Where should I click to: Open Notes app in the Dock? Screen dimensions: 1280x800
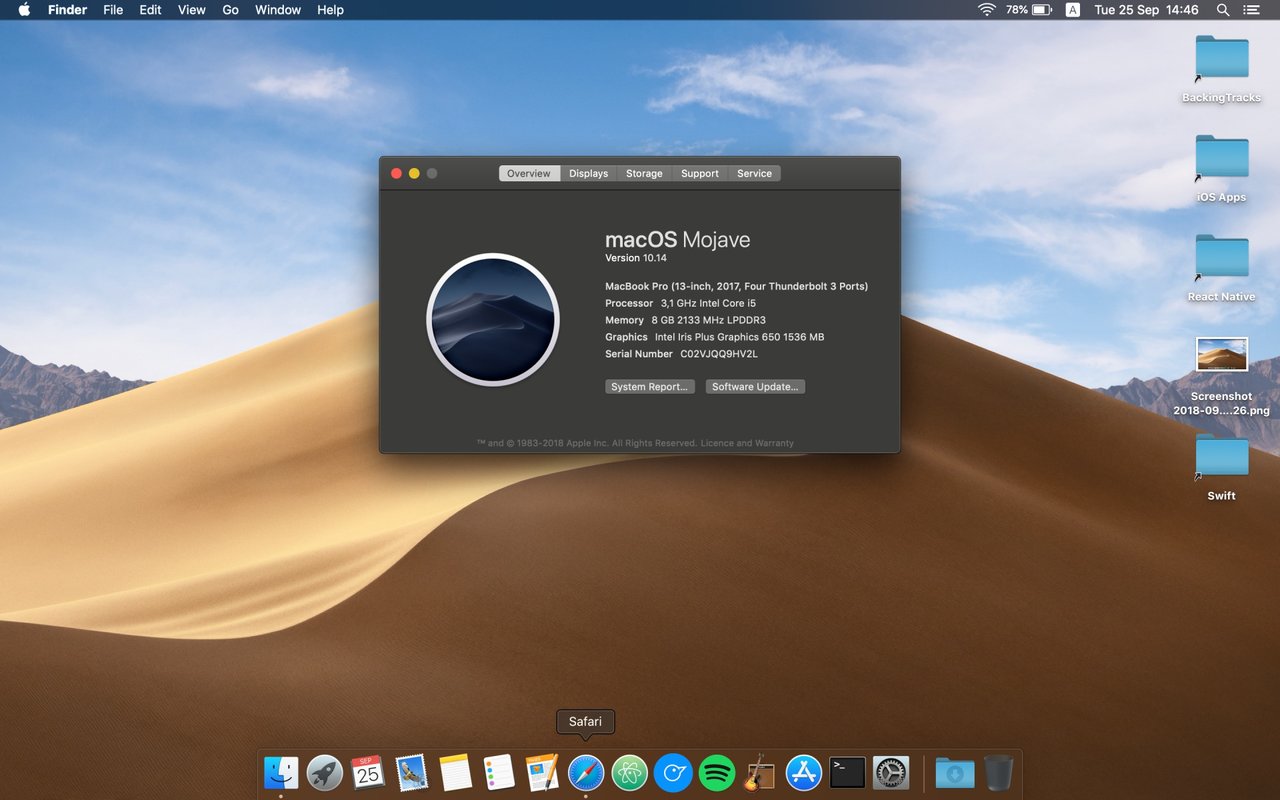click(455, 772)
